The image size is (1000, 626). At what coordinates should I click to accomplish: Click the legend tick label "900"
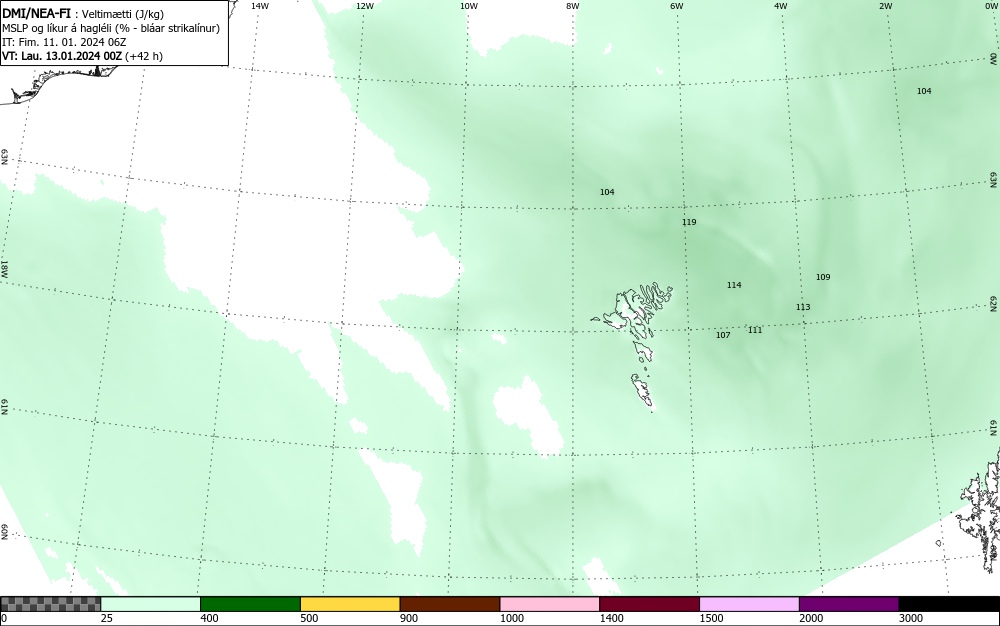click(x=409, y=618)
